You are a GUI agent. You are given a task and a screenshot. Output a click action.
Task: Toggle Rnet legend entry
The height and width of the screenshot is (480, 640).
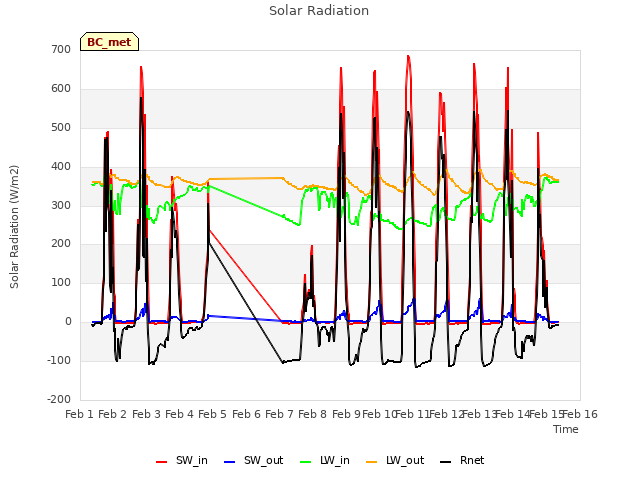click(462, 460)
